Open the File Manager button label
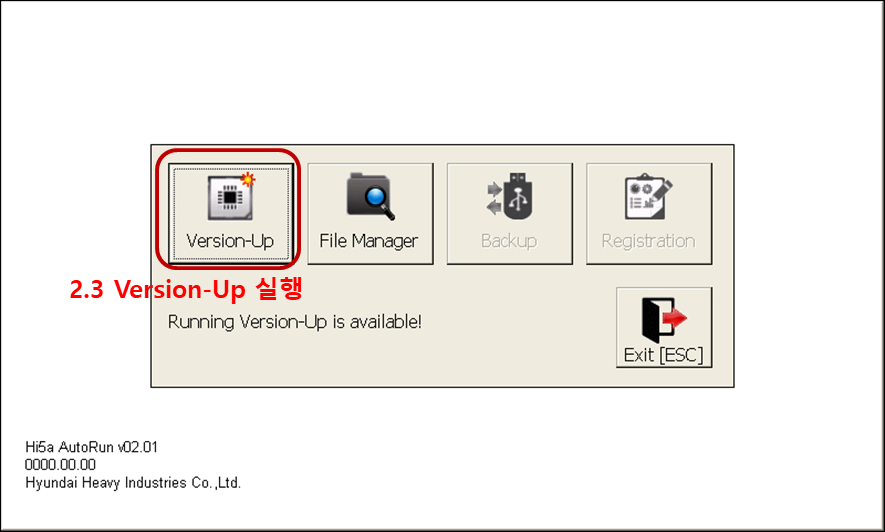This screenshot has height=532, width=885. coord(369,241)
